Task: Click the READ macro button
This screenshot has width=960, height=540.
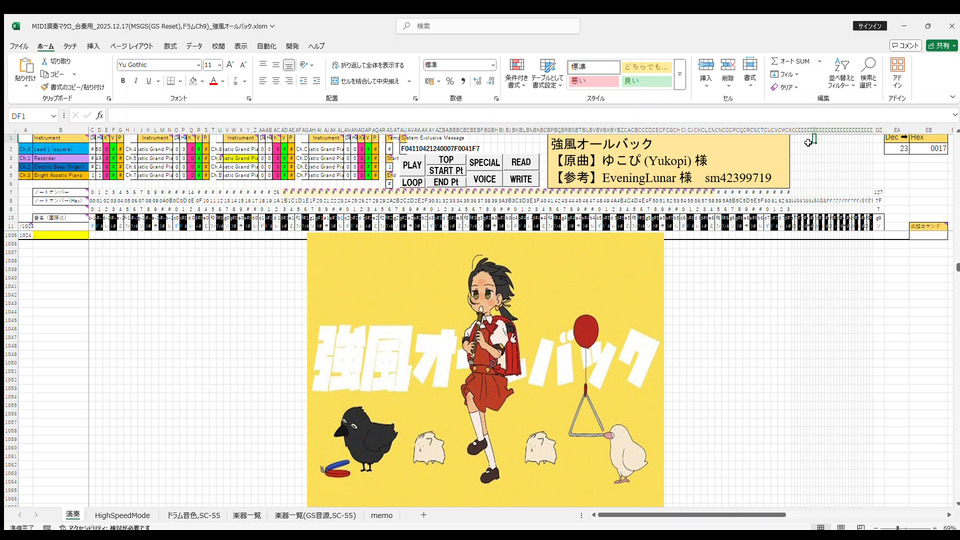Action: (521, 162)
